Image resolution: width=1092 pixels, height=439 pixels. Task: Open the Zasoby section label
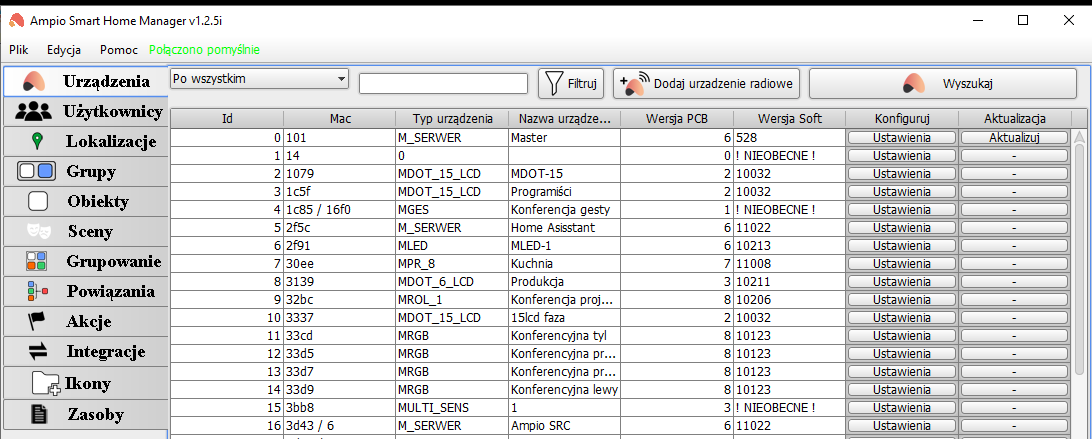[96, 415]
